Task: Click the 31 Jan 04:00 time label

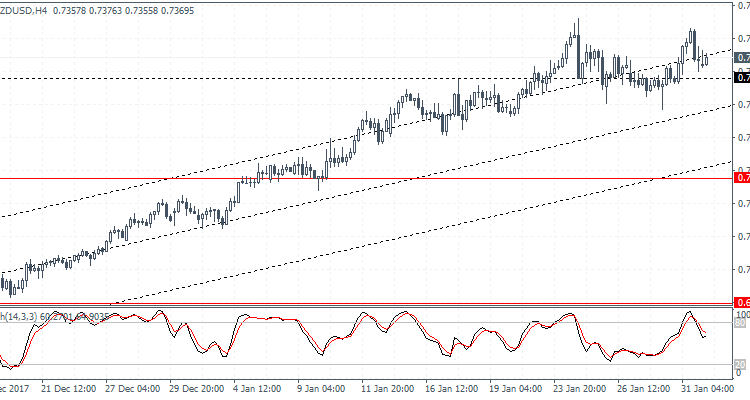Action: (x=708, y=388)
